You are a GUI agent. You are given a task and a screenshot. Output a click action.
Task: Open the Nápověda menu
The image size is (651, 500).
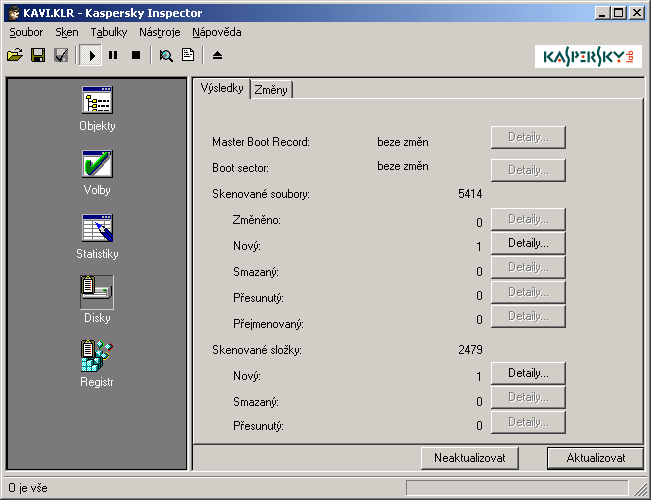[x=217, y=32]
